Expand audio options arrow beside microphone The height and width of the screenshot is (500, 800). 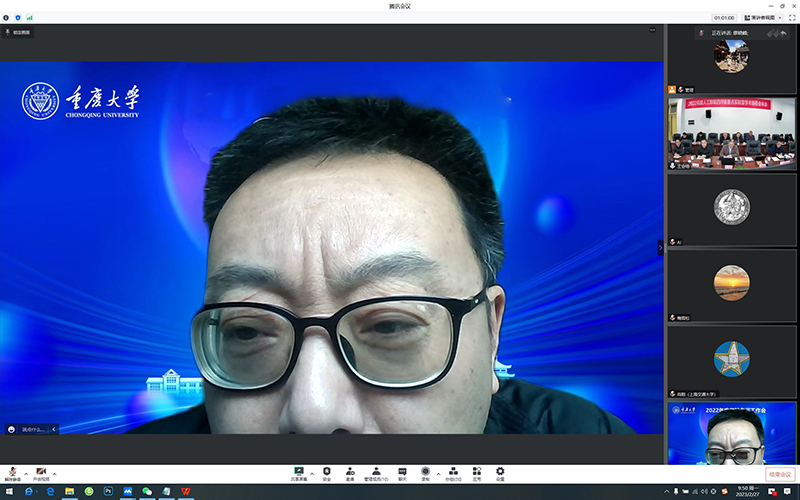(25, 473)
